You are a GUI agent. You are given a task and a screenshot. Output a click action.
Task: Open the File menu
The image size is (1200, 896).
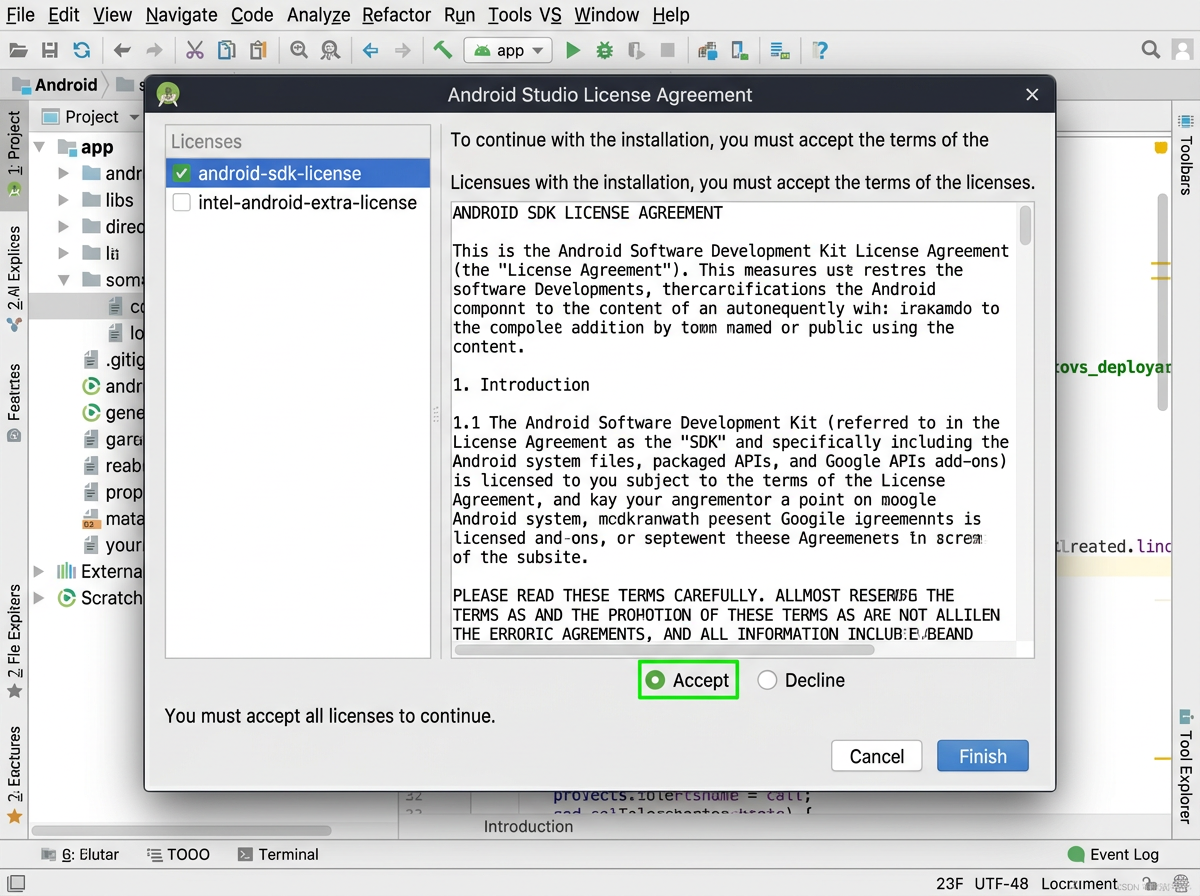pos(20,15)
